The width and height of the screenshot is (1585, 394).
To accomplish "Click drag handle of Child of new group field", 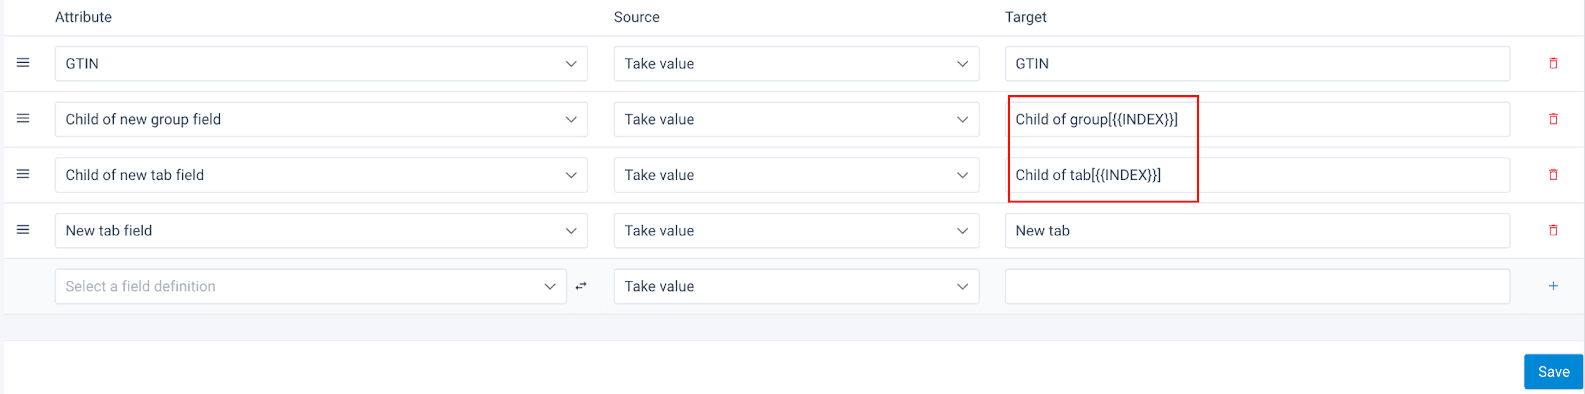I will tap(23, 119).
